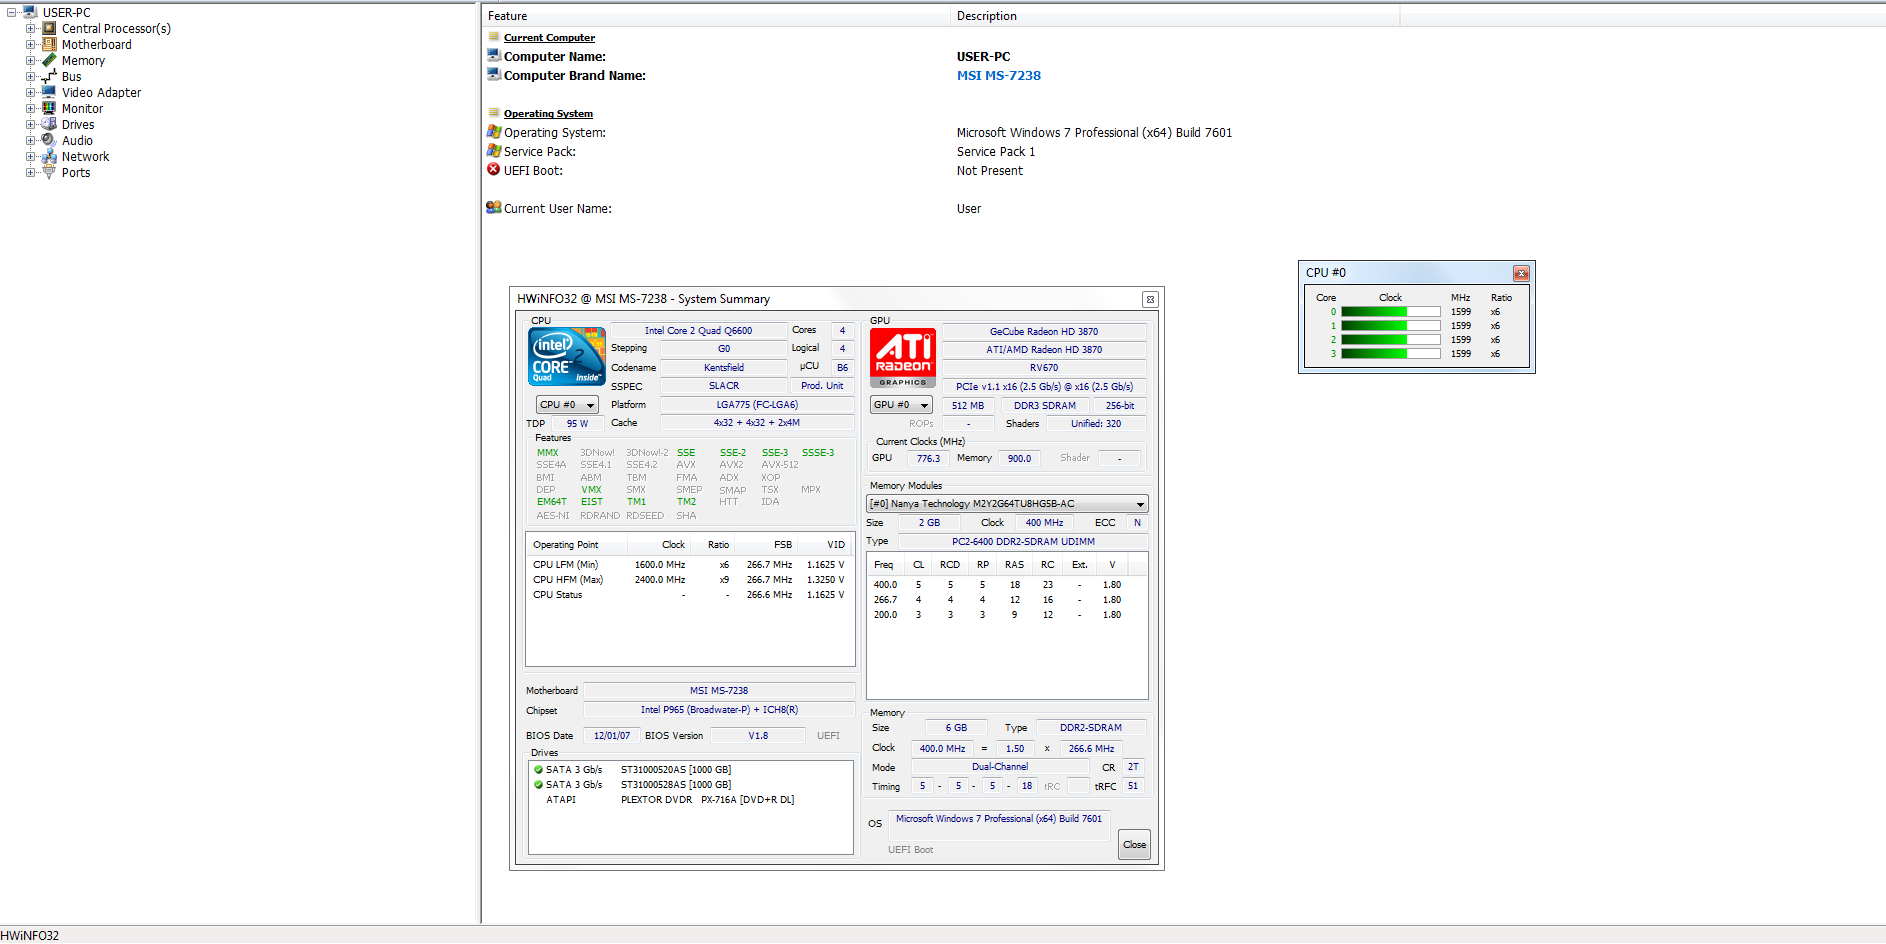
Task: Click the Ports tree icon
Action: pyautogui.click(x=49, y=172)
